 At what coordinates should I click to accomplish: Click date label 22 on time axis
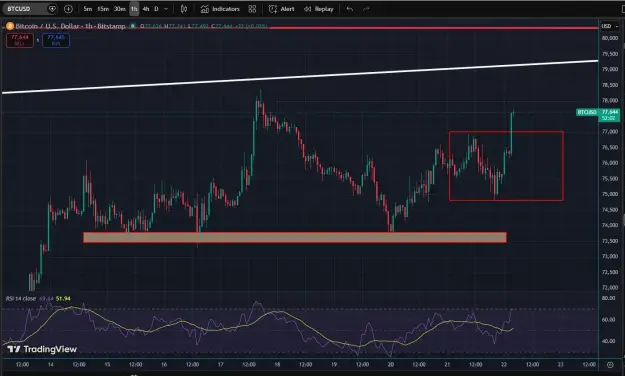[504, 364]
